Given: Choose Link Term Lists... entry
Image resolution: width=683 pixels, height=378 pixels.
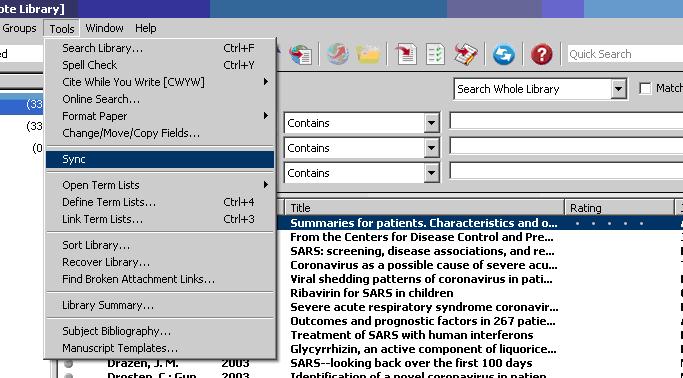Looking at the screenshot, I should pyautogui.click(x=160, y=219).
